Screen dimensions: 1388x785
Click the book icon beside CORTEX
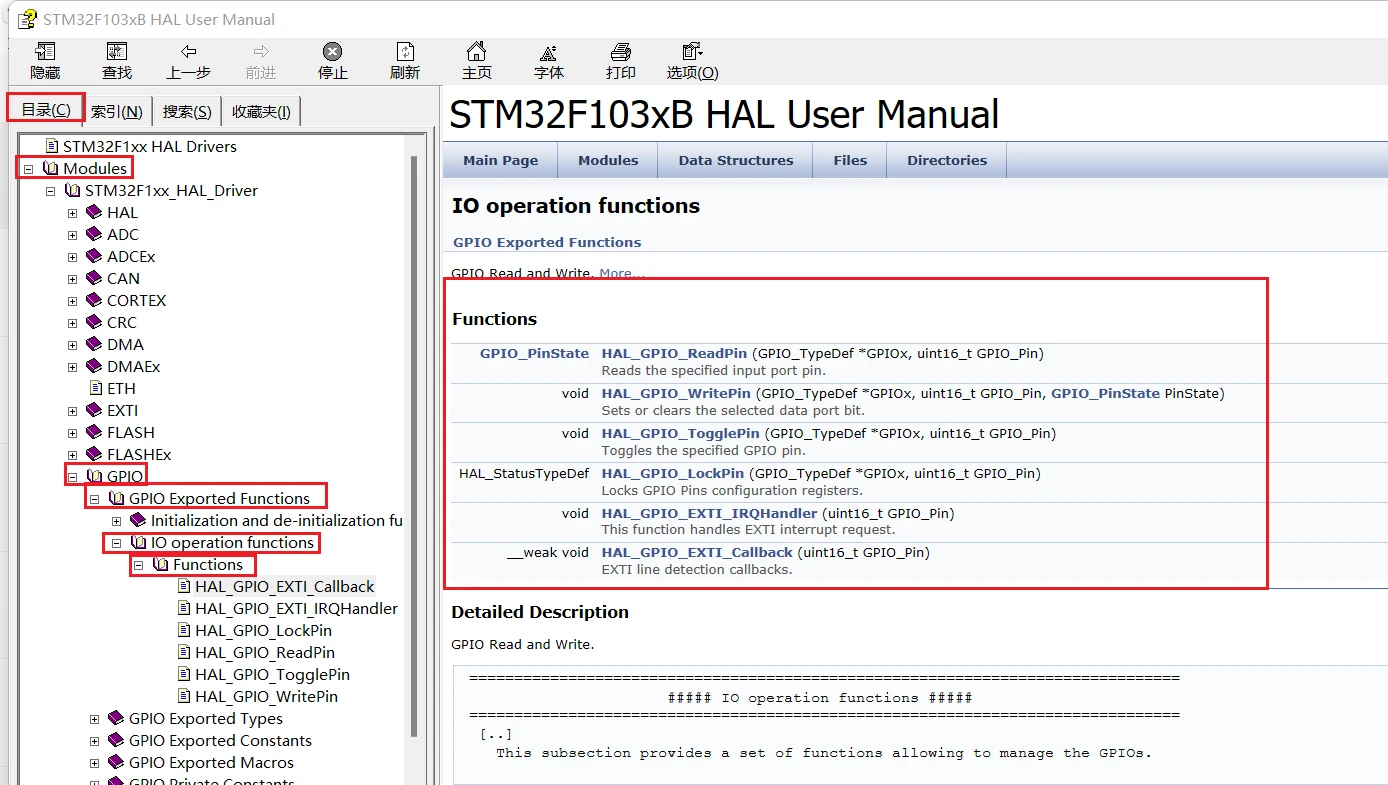pos(94,300)
